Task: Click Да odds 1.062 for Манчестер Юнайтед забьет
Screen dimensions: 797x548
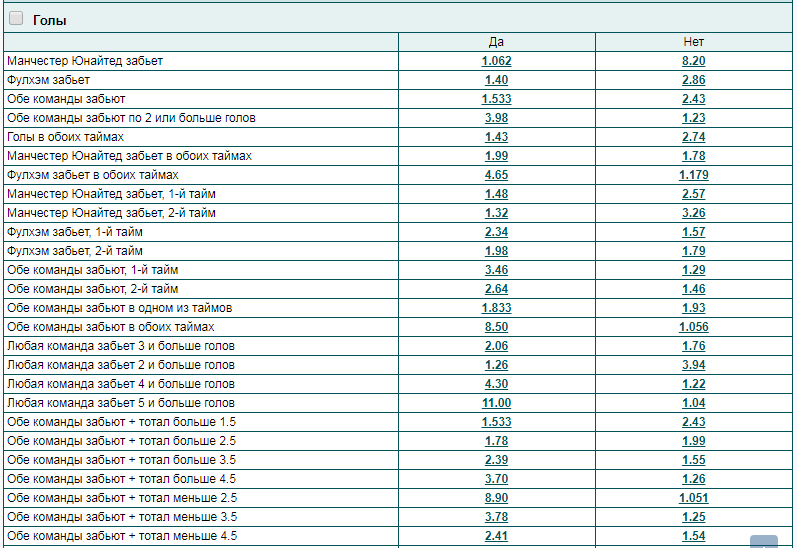Action: (x=496, y=61)
